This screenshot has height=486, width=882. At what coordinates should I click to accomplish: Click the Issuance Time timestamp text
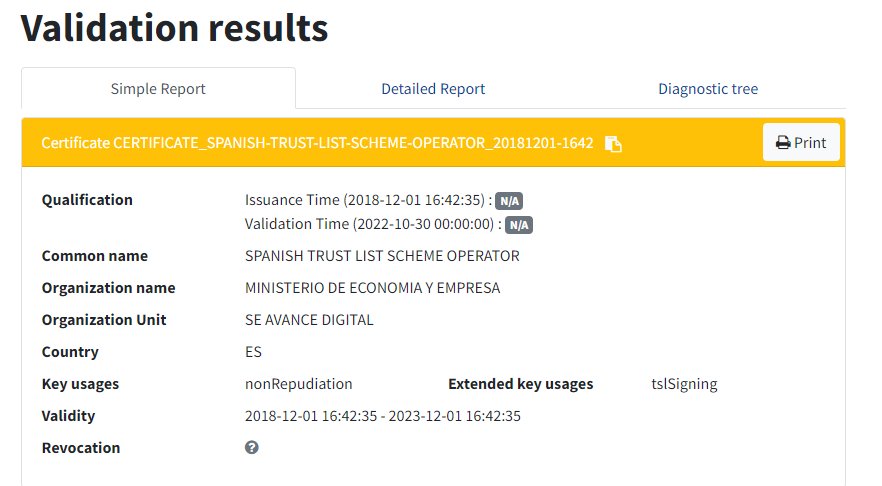(x=365, y=200)
